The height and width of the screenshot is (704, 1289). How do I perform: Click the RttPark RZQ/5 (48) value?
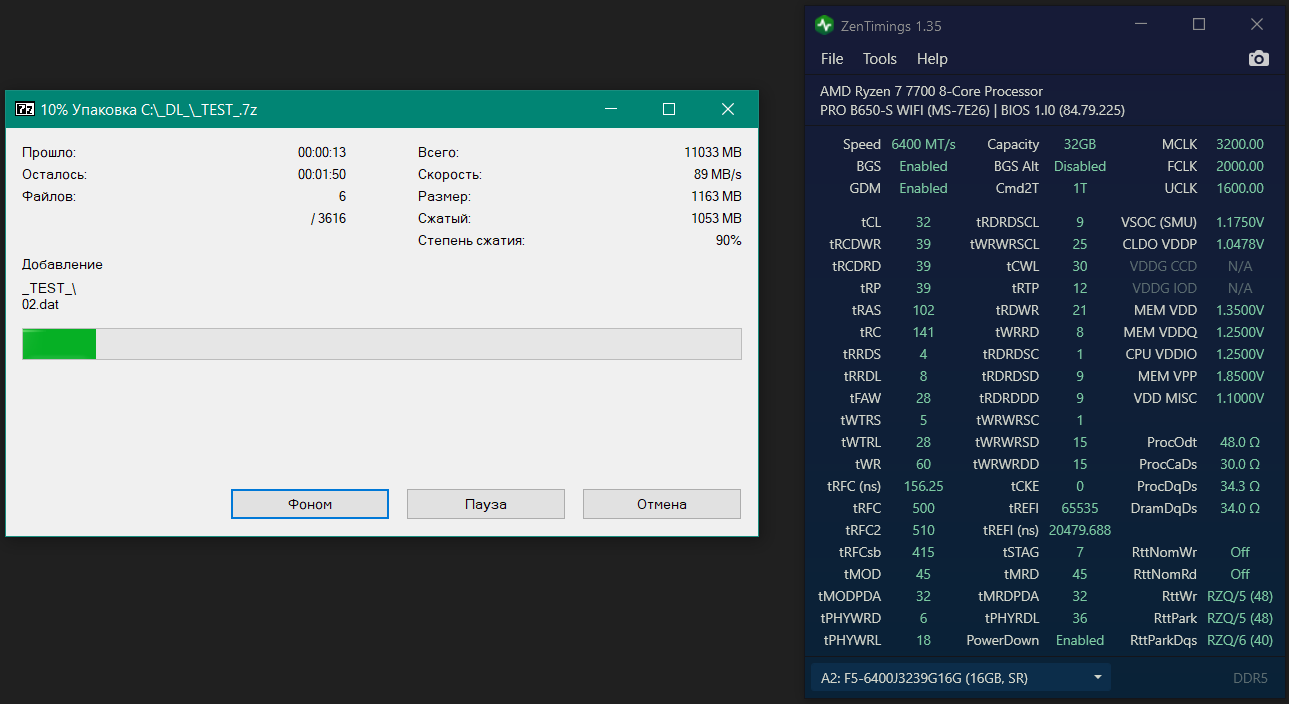(x=1240, y=618)
